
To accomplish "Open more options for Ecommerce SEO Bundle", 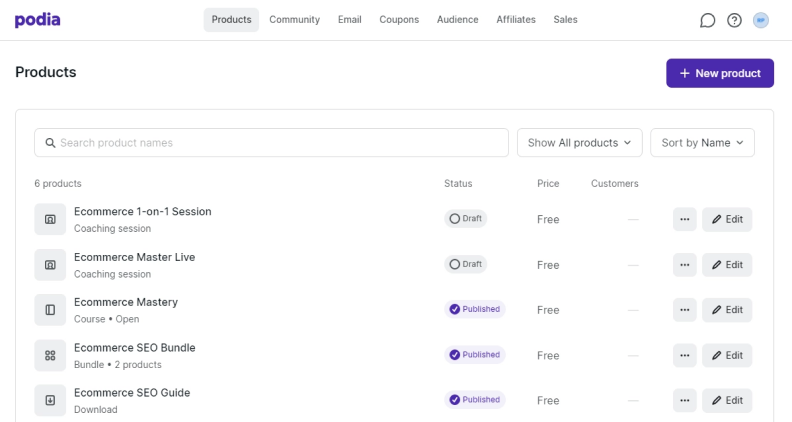I will click(x=684, y=355).
